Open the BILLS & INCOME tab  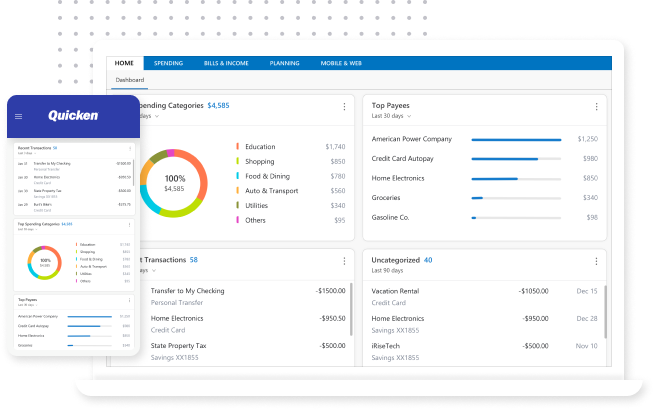(226, 63)
